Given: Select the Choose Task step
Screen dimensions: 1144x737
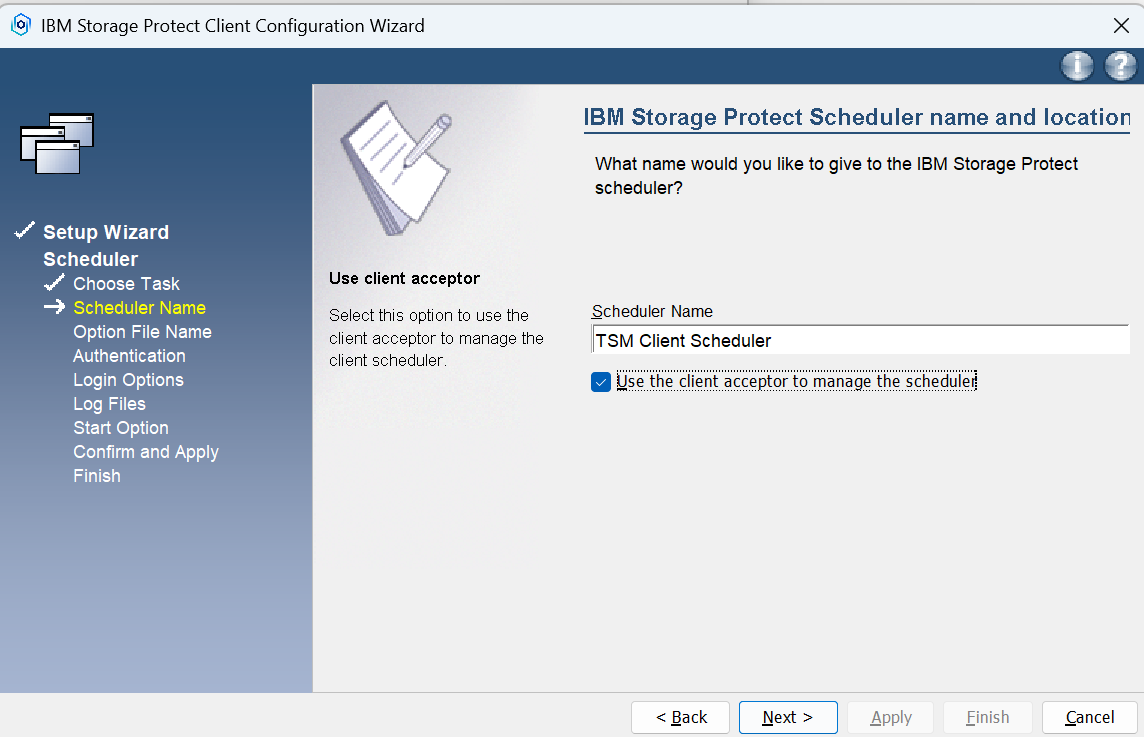Looking at the screenshot, I should coord(126,284).
